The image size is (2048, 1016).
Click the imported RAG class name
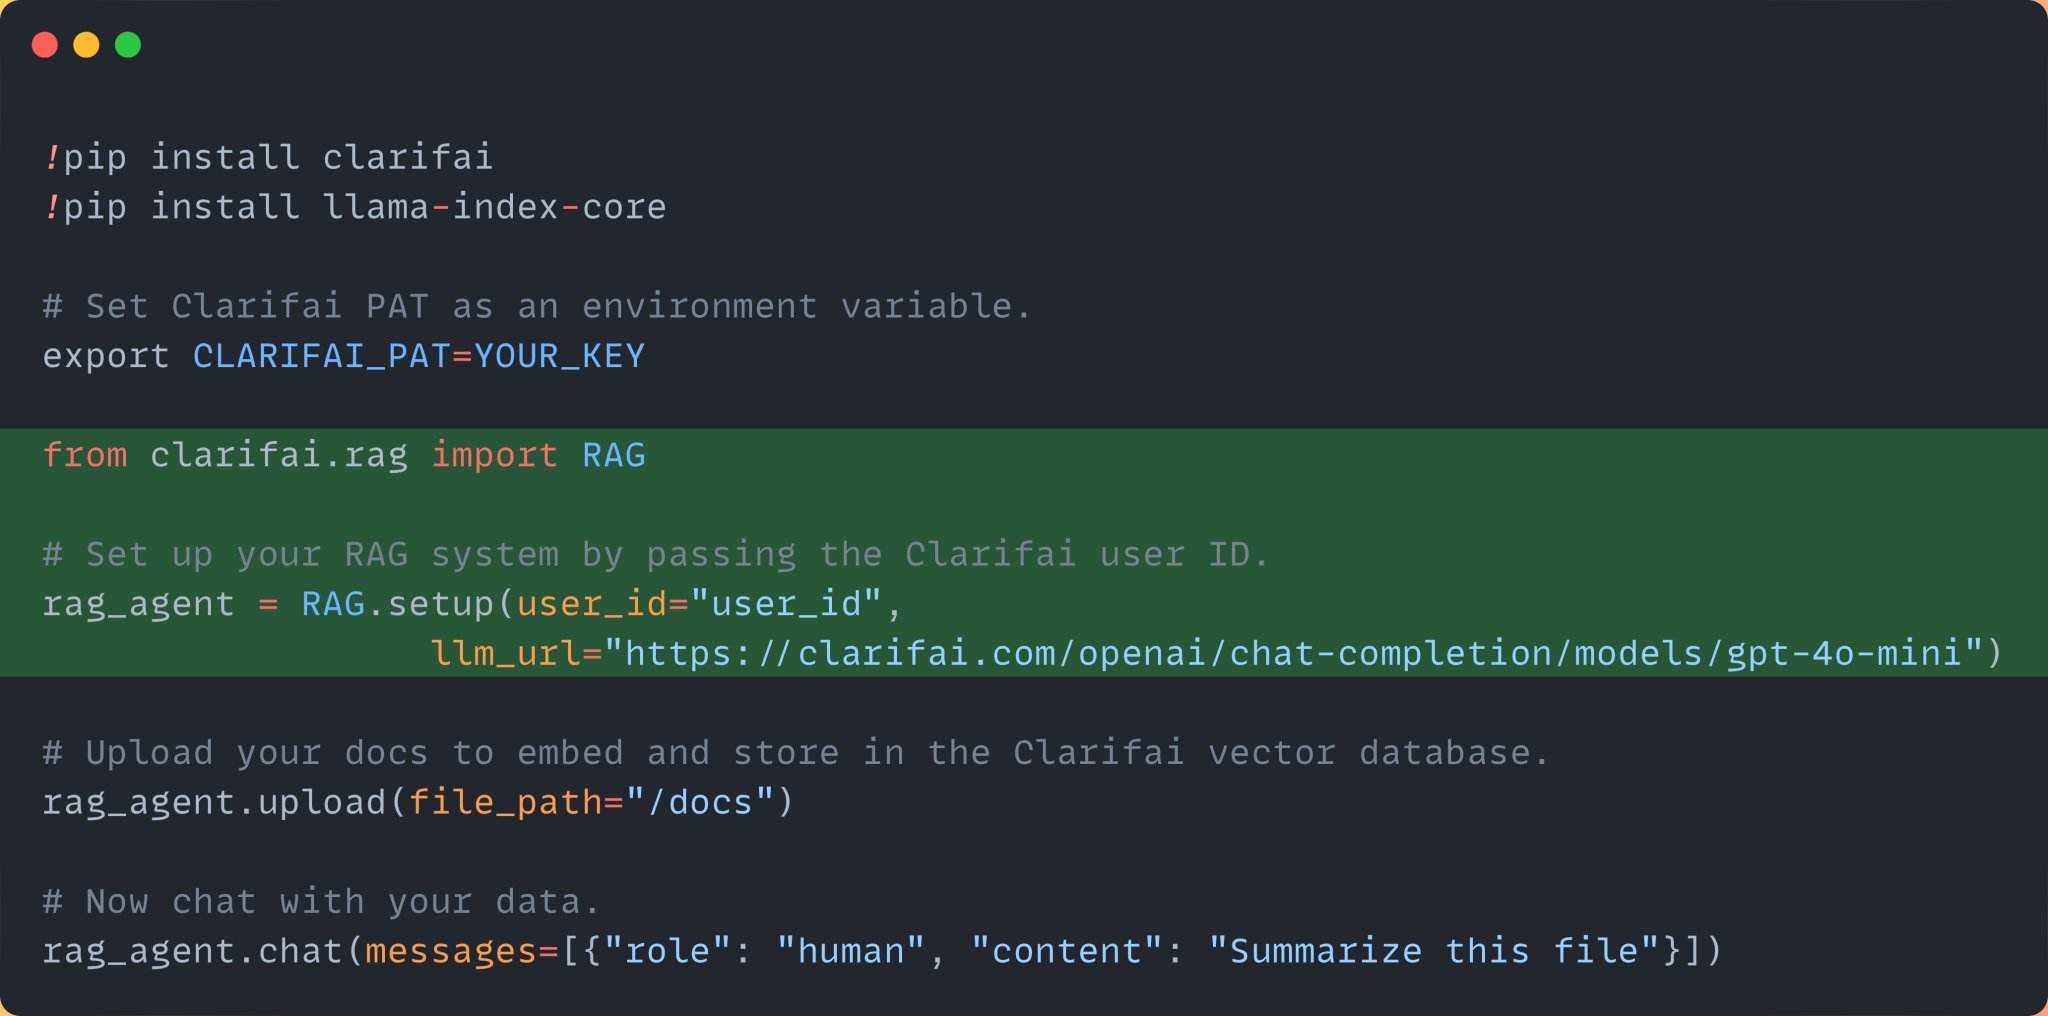pos(614,455)
